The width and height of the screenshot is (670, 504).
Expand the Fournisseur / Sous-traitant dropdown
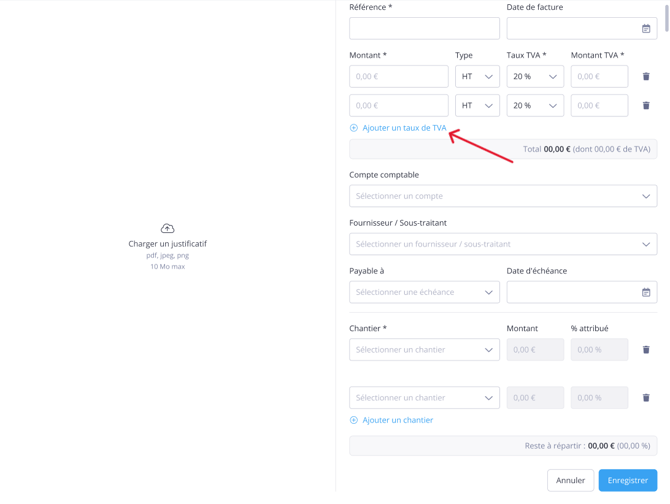pos(503,245)
